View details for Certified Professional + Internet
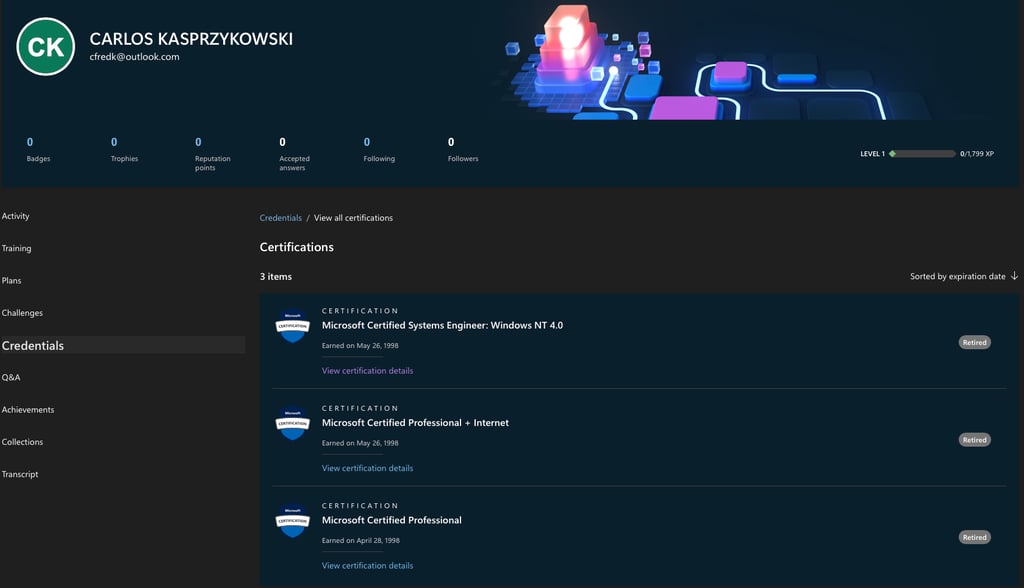The width and height of the screenshot is (1024, 588). (x=368, y=468)
